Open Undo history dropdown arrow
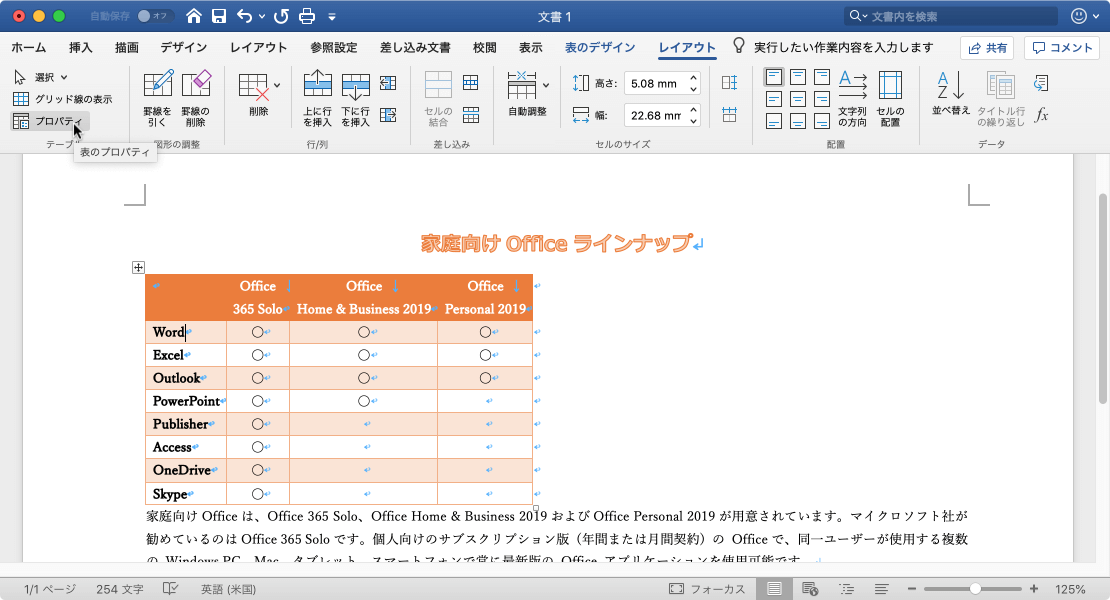Image resolution: width=1110 pixels, height=600 pixels. [262, 16]
